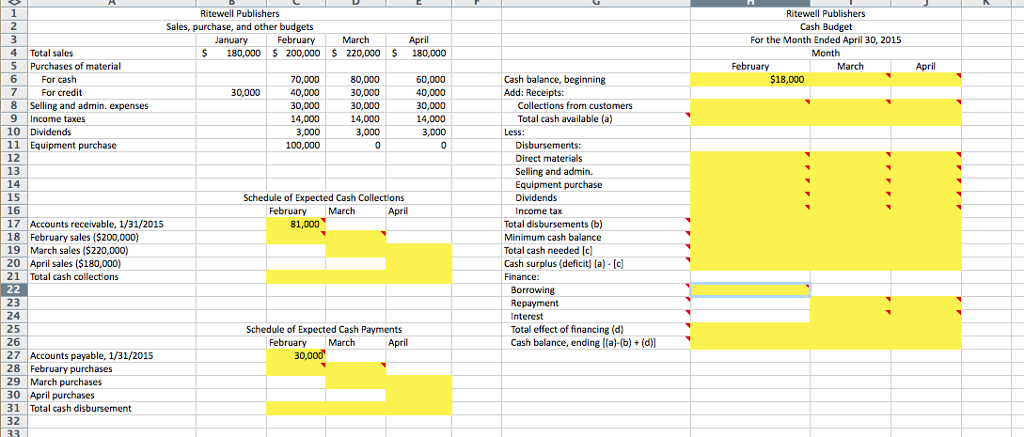The height and width of the screenshot is (437, 1024).
Task: Click 'Collections from customers' label
Action: pyautogui.click(x=575, y=106)
